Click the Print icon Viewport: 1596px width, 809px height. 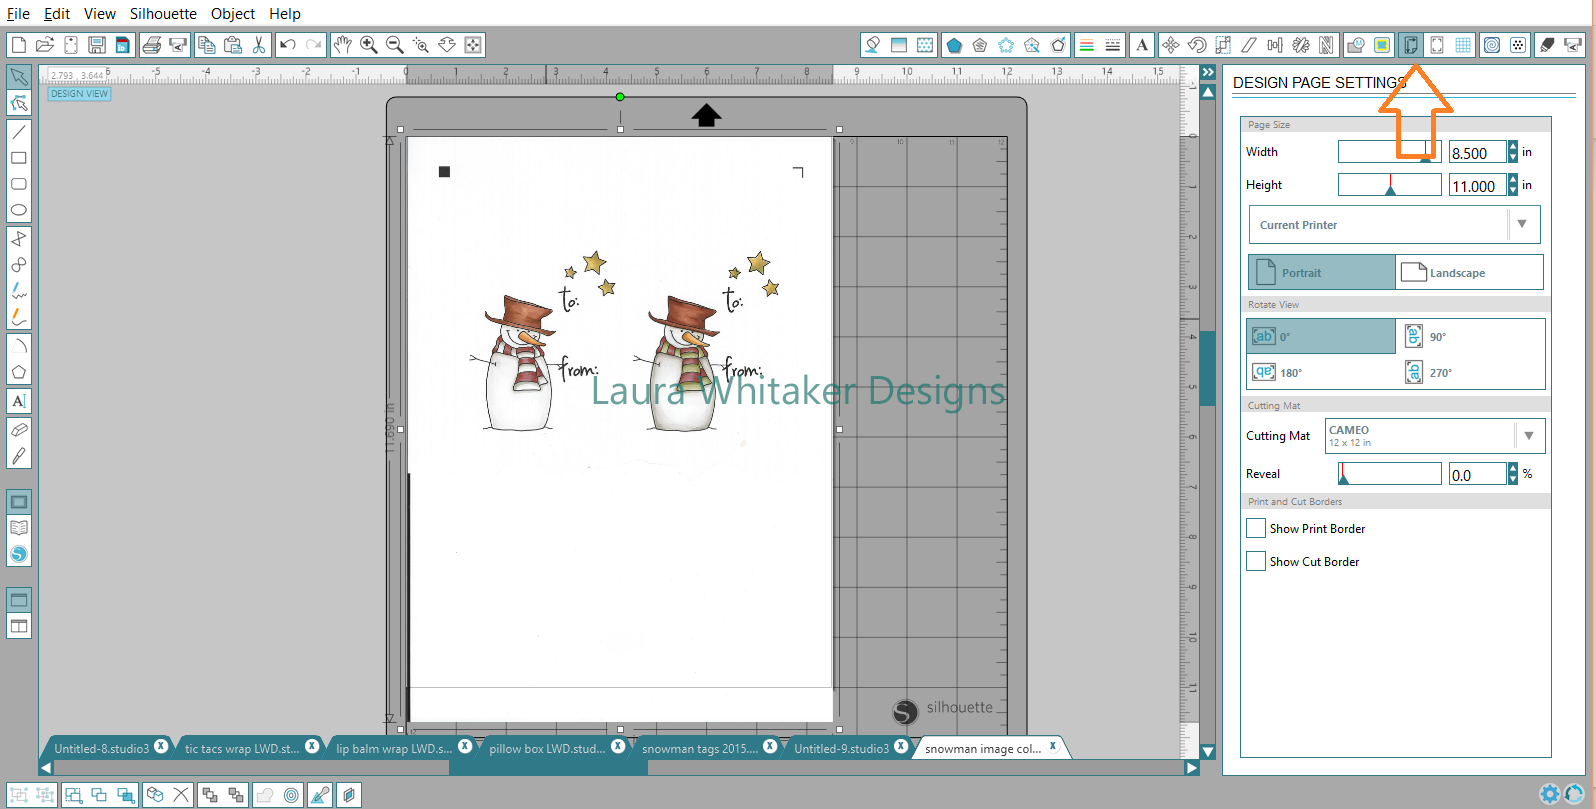coord(152,45)
